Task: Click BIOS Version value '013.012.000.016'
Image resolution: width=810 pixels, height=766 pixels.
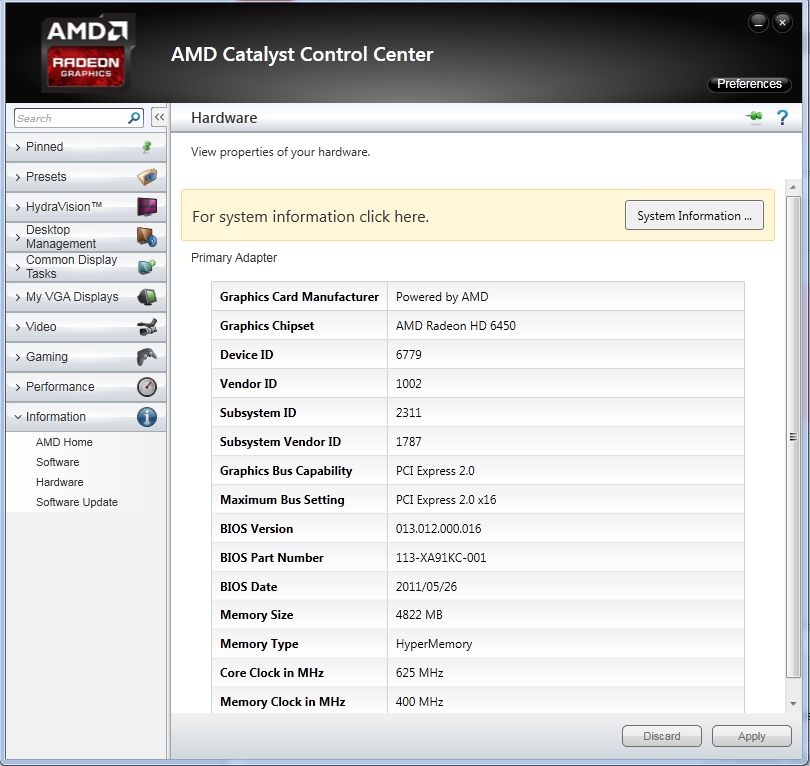Action: [x=438, y=528]
